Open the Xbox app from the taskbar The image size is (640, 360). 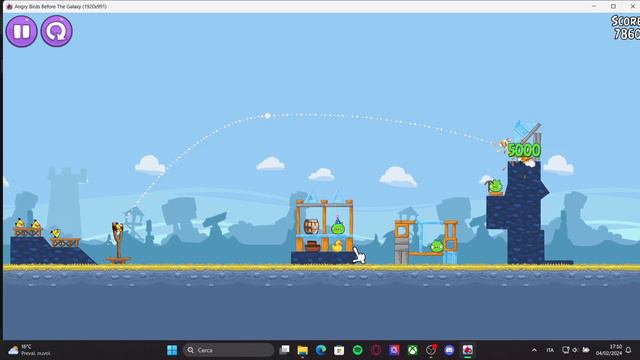[x=413, y=350]
